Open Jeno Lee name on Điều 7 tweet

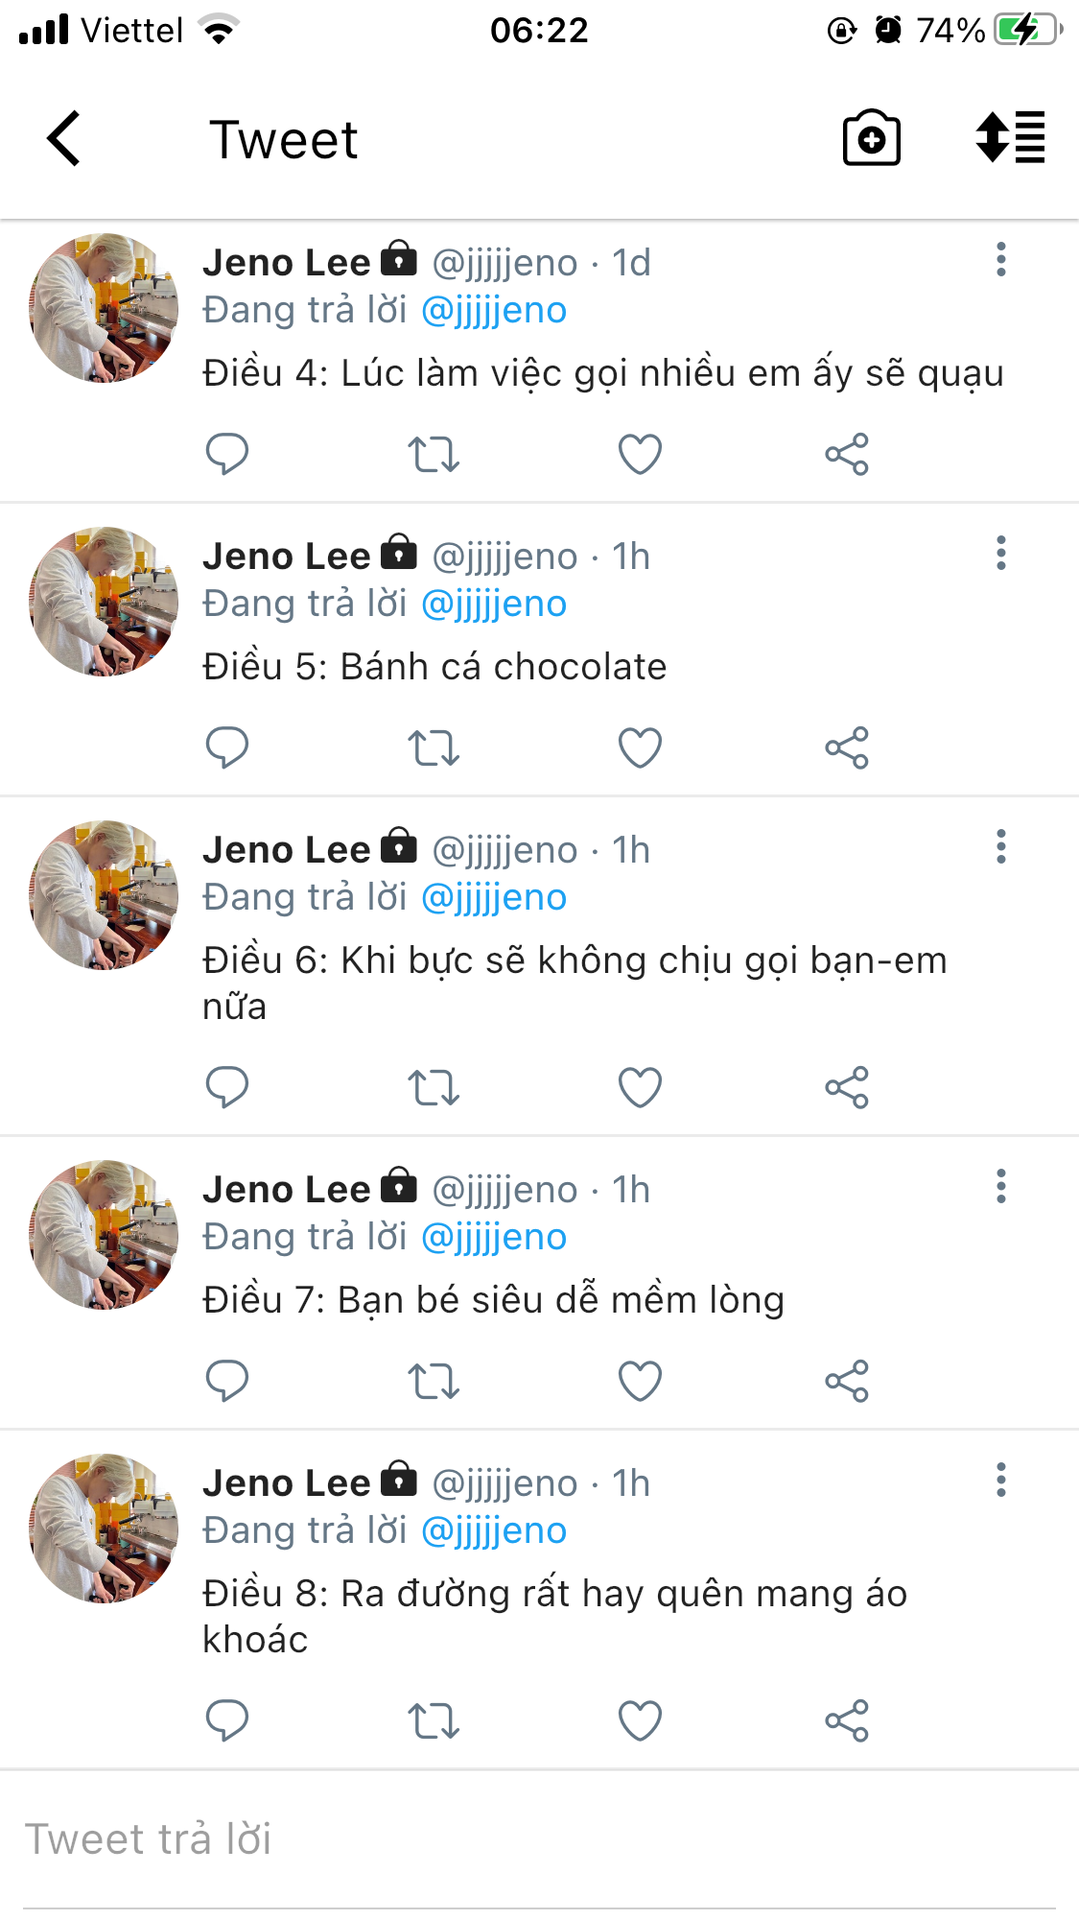[286, 1190]
